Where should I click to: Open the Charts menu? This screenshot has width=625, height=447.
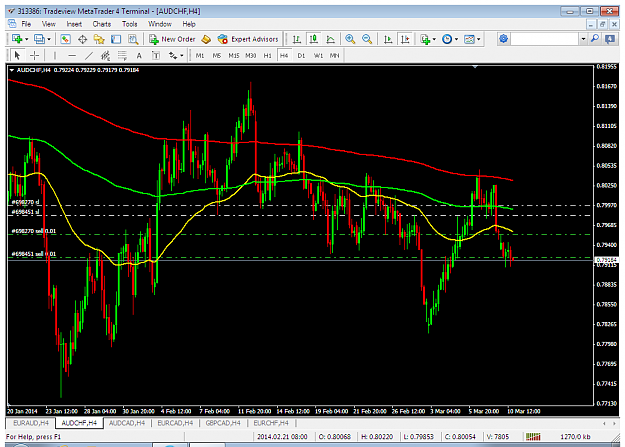coord(102,24)
